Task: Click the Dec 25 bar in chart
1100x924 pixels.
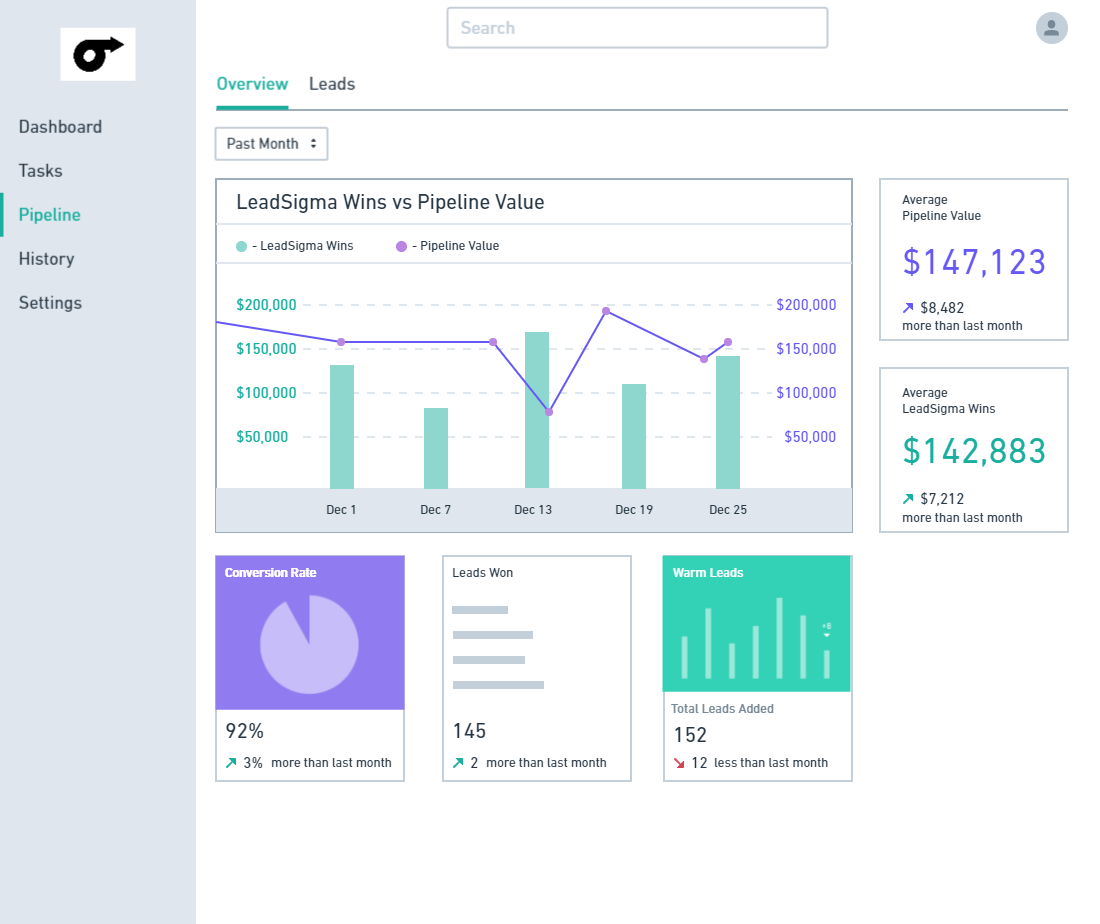Action: [727, 422]
